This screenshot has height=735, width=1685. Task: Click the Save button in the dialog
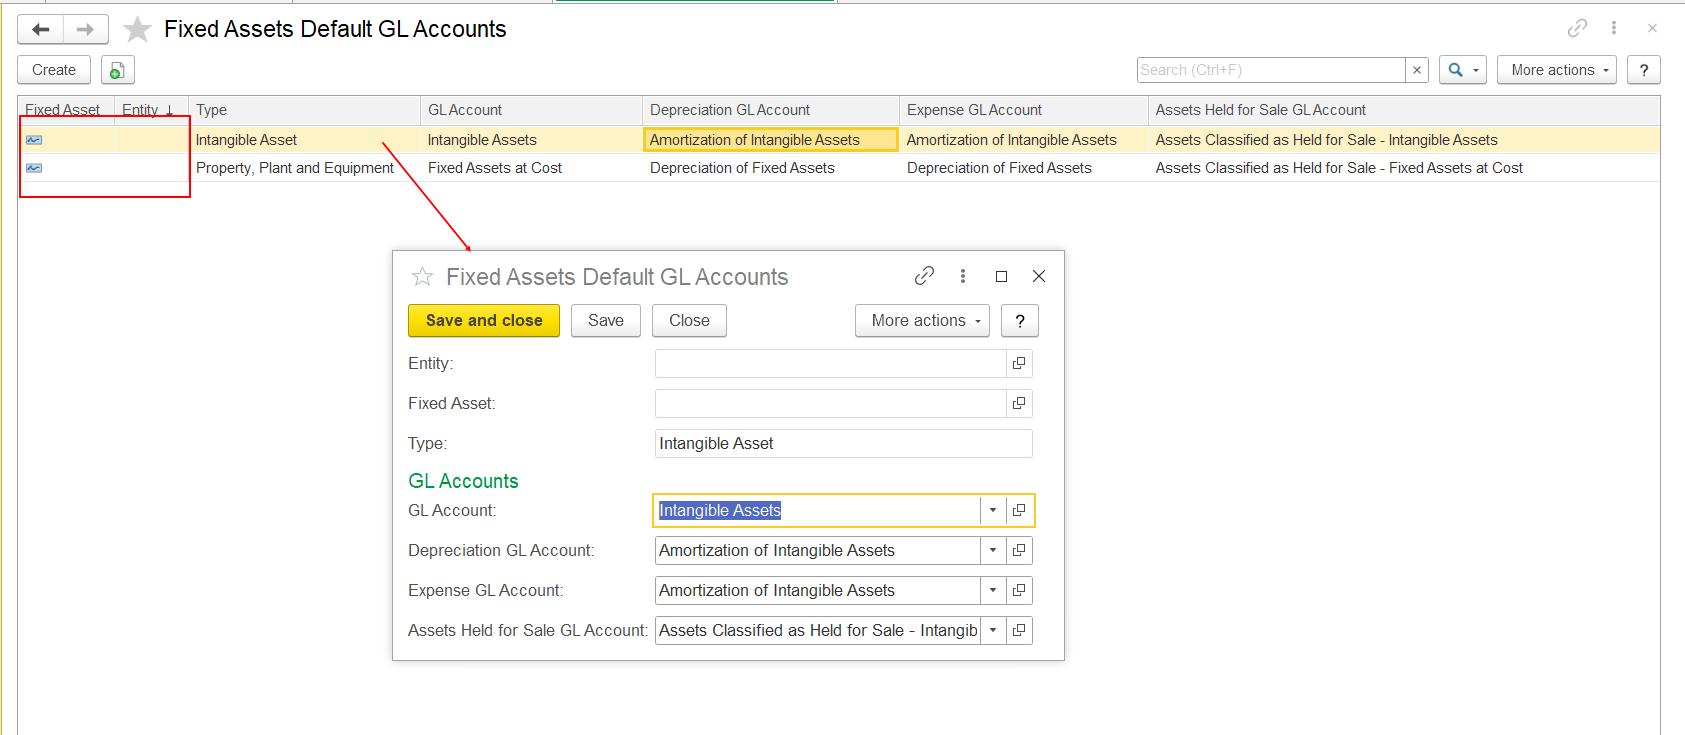606,321
